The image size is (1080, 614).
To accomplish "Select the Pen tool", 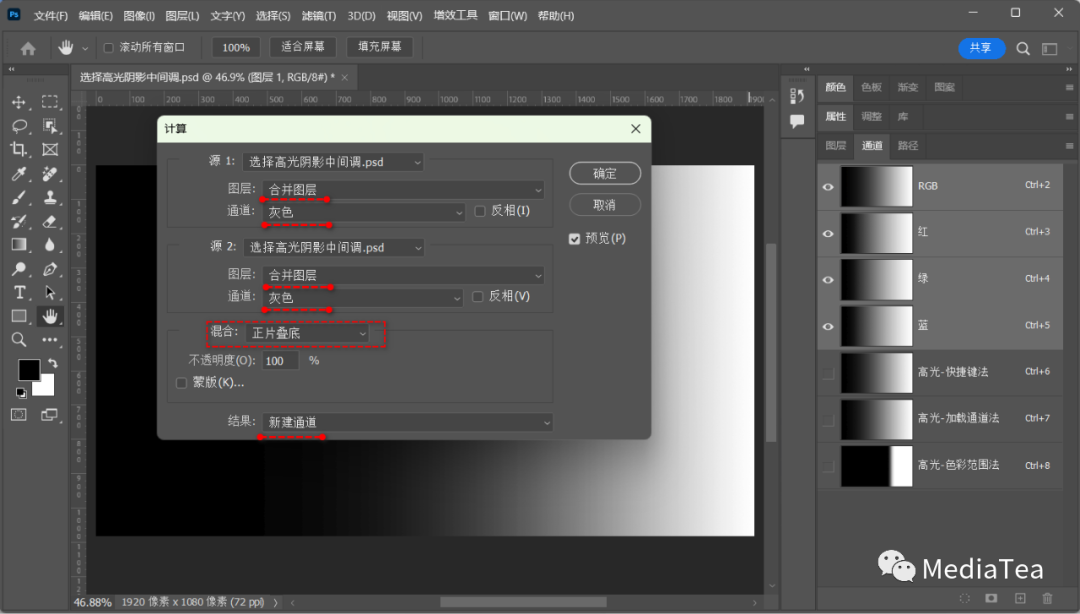I will (50, 269).
